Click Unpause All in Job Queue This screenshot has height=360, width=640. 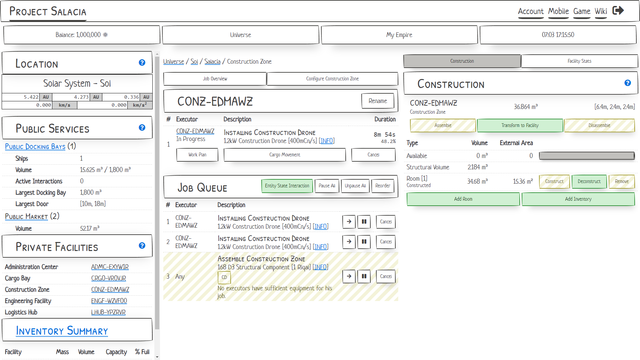[355, 186]
